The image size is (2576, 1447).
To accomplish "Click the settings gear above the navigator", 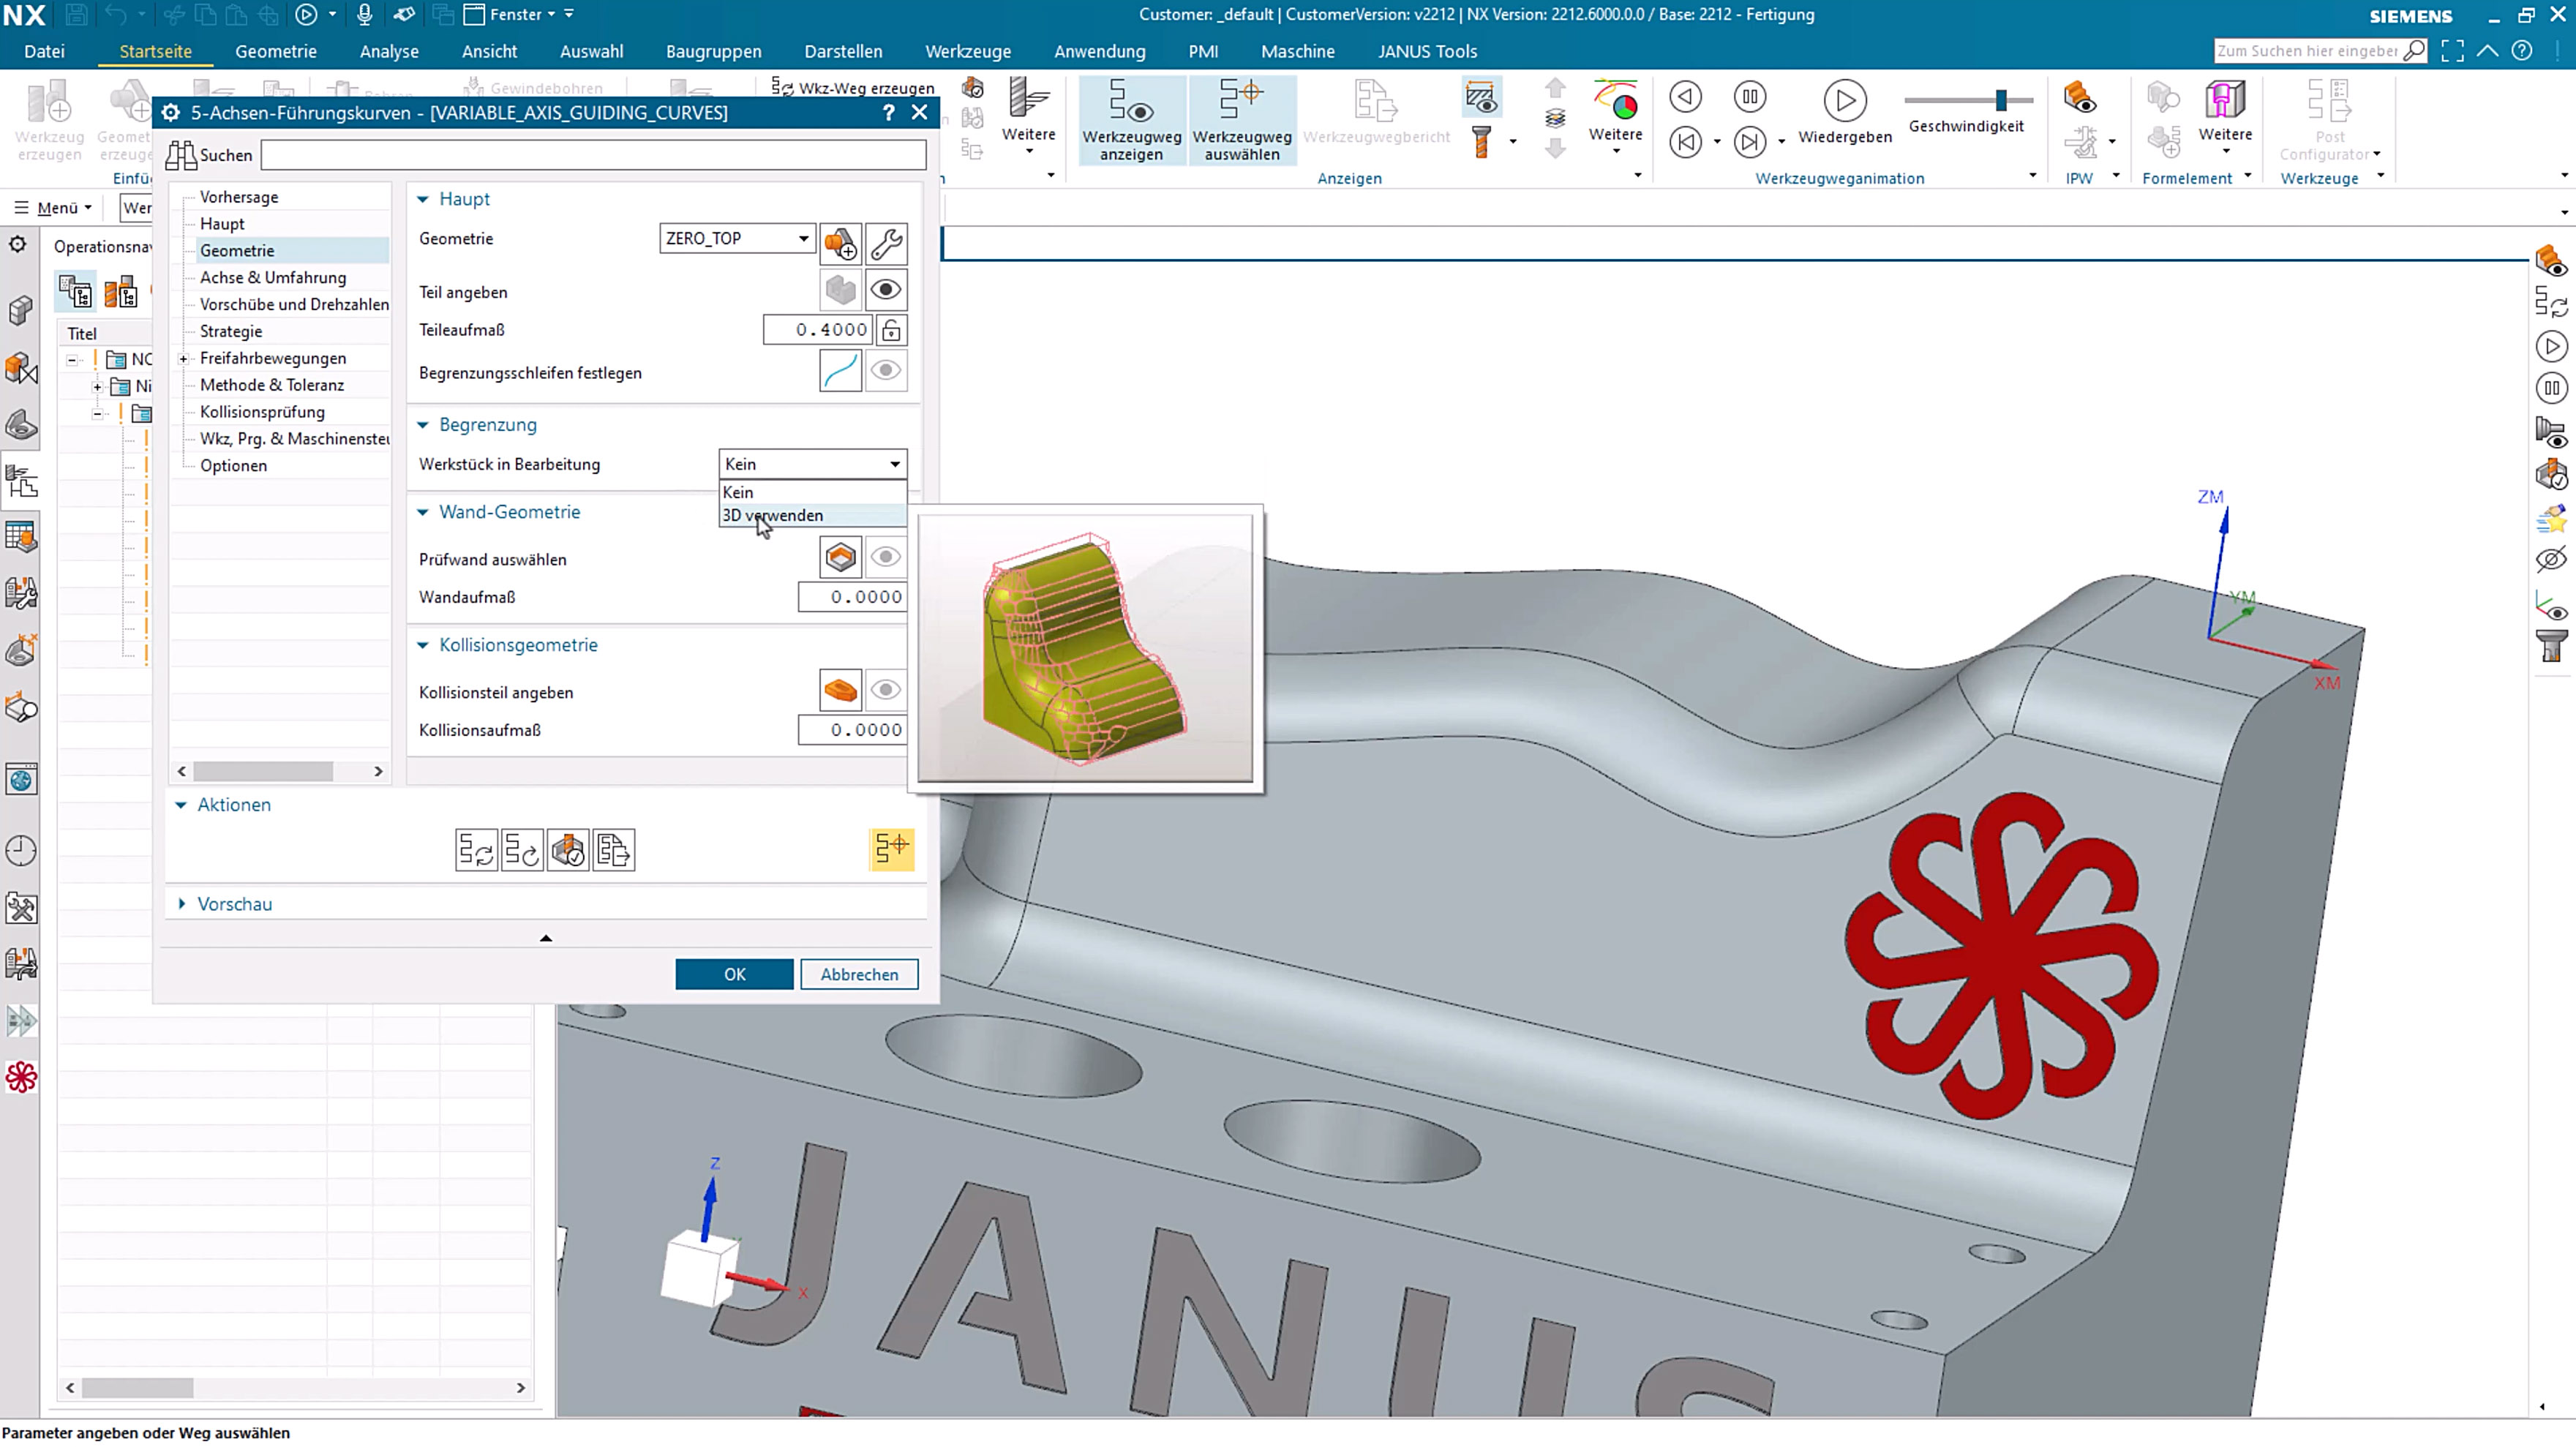I will click(19, 245).
